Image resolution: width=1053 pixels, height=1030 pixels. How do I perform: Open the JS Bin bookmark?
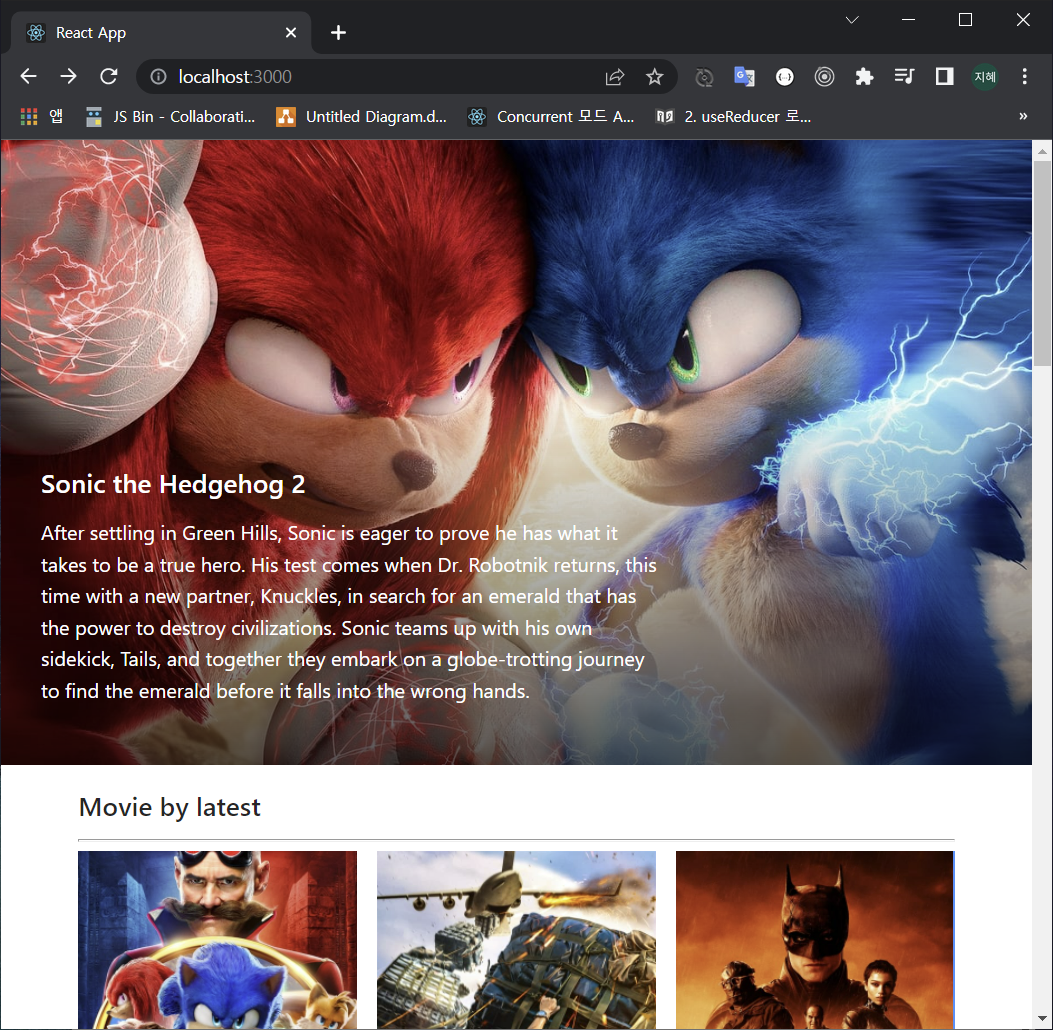tap(171, 117)
